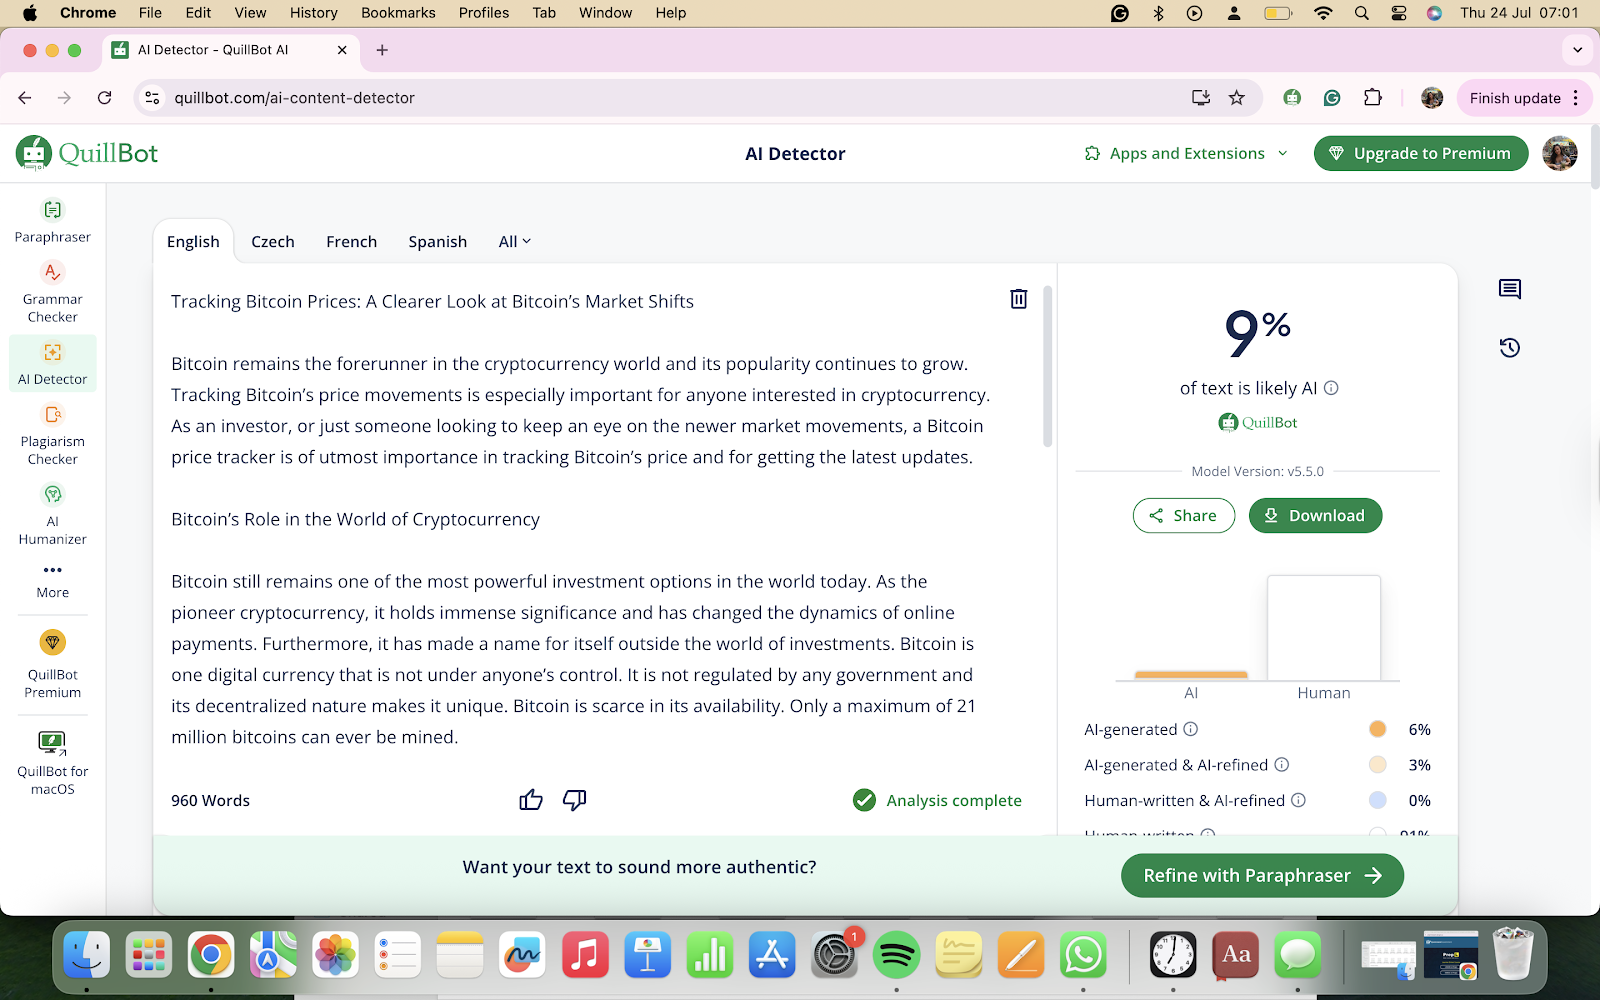Bookmark this page with star icon
The width and height of the screenshot is (1600, 1000).
(1237, 97)
